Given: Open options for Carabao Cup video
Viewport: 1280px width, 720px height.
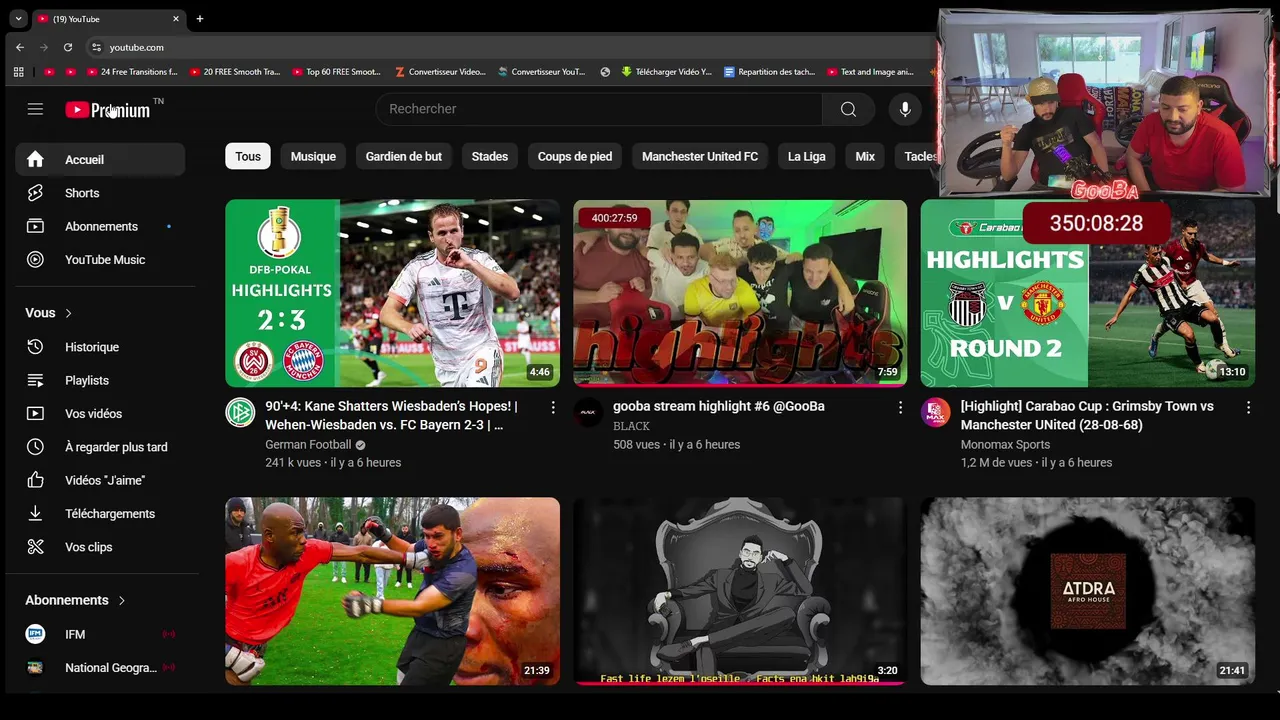Looking at the screenshot, I should coord(1248,407).
